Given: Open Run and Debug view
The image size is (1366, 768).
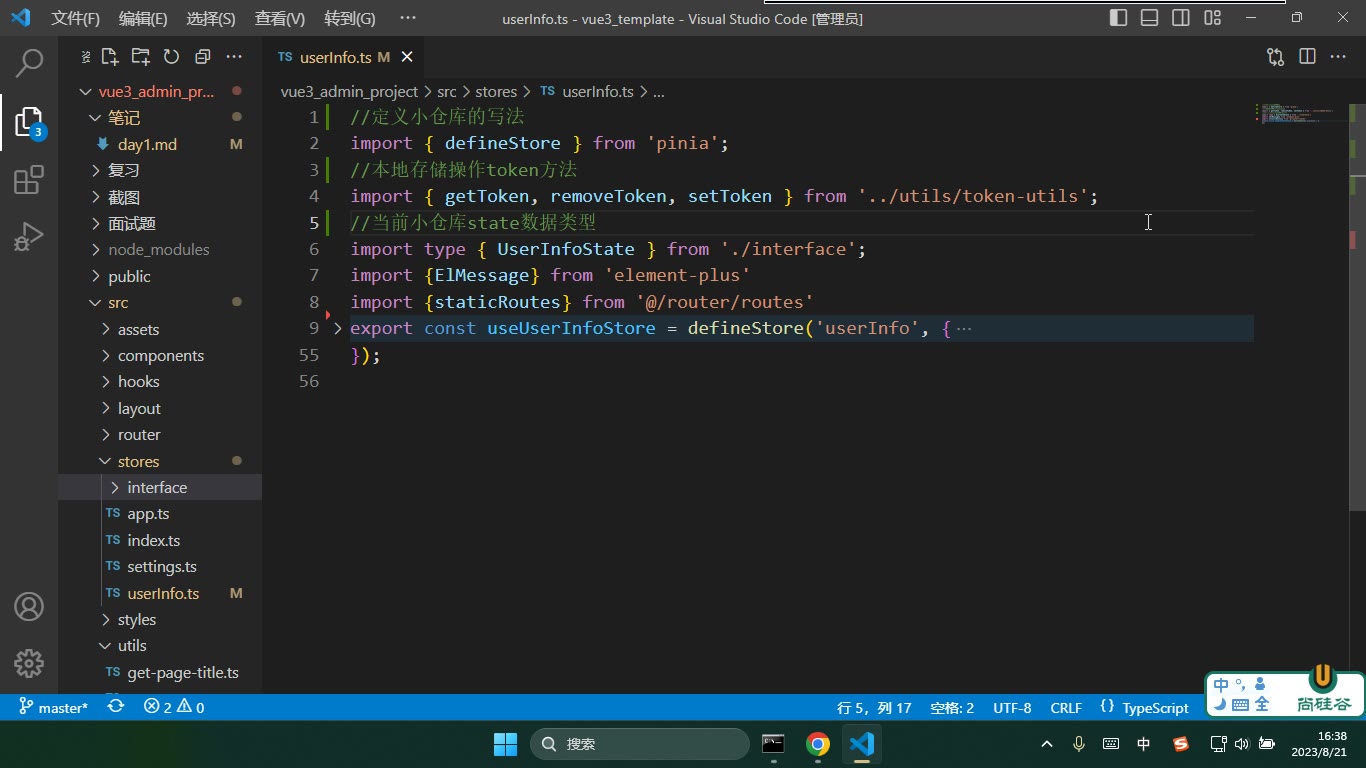Looking at the screenshot, I should click(29, 237).
